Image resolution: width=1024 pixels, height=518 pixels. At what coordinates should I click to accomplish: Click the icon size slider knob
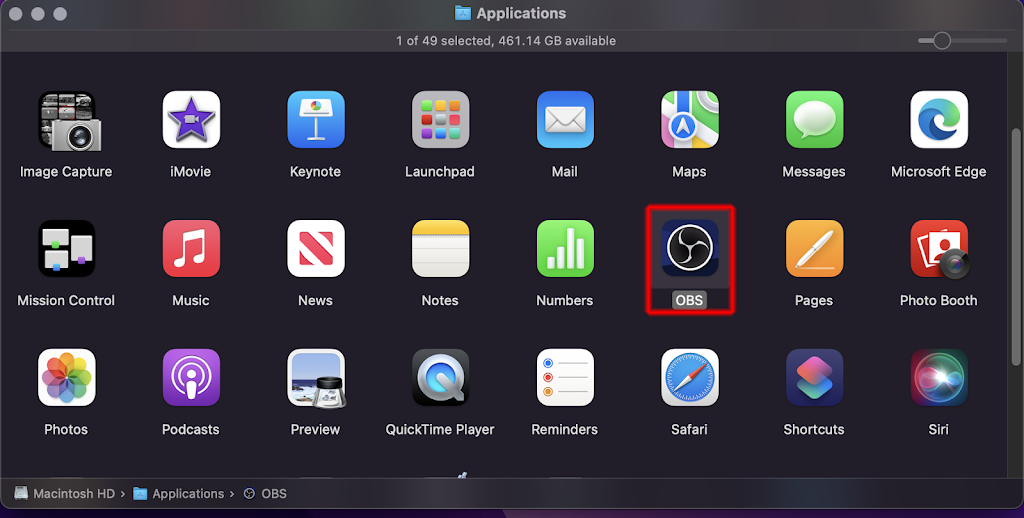point(941,41)
